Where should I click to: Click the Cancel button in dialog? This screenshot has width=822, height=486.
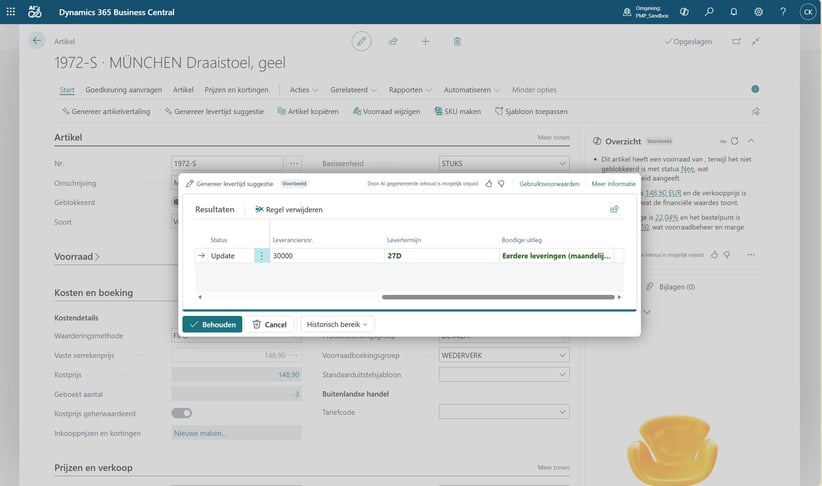[x=269, y=324]
